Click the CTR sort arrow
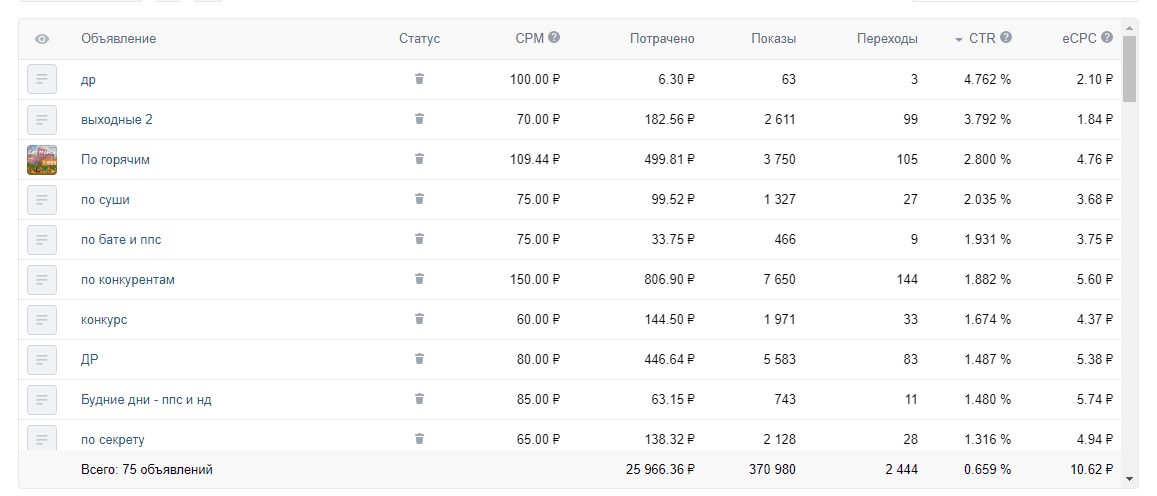Image resolution: width=1157 pixels, height=496 pixels. 958,39
